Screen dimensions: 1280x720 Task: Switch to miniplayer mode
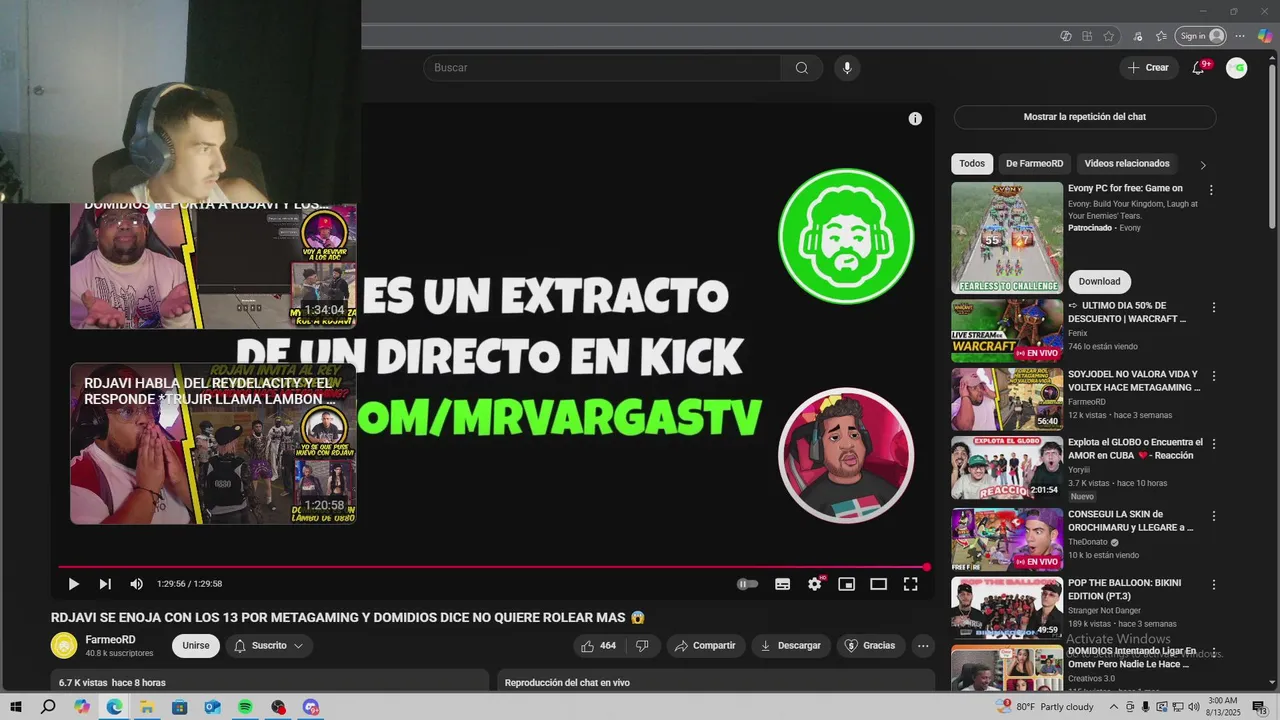[x=847, y=584]
